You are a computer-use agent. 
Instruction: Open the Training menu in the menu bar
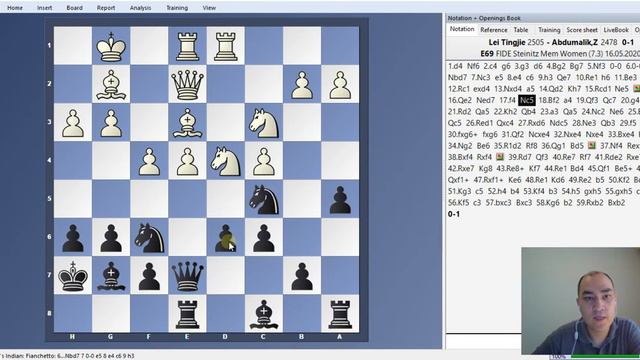177,8
